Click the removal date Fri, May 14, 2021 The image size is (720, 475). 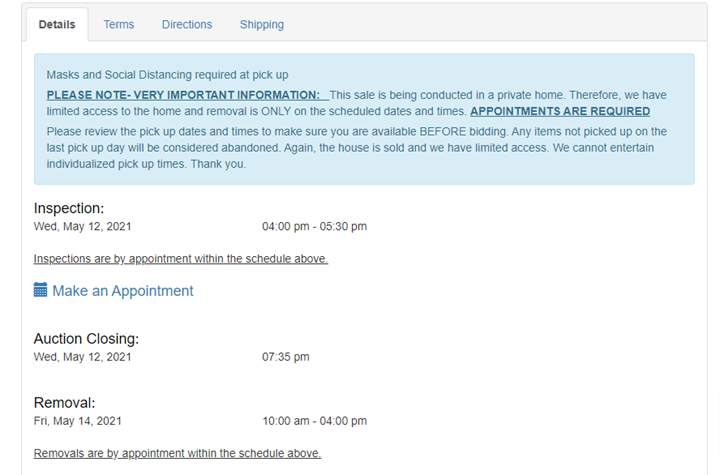[78, 421]
